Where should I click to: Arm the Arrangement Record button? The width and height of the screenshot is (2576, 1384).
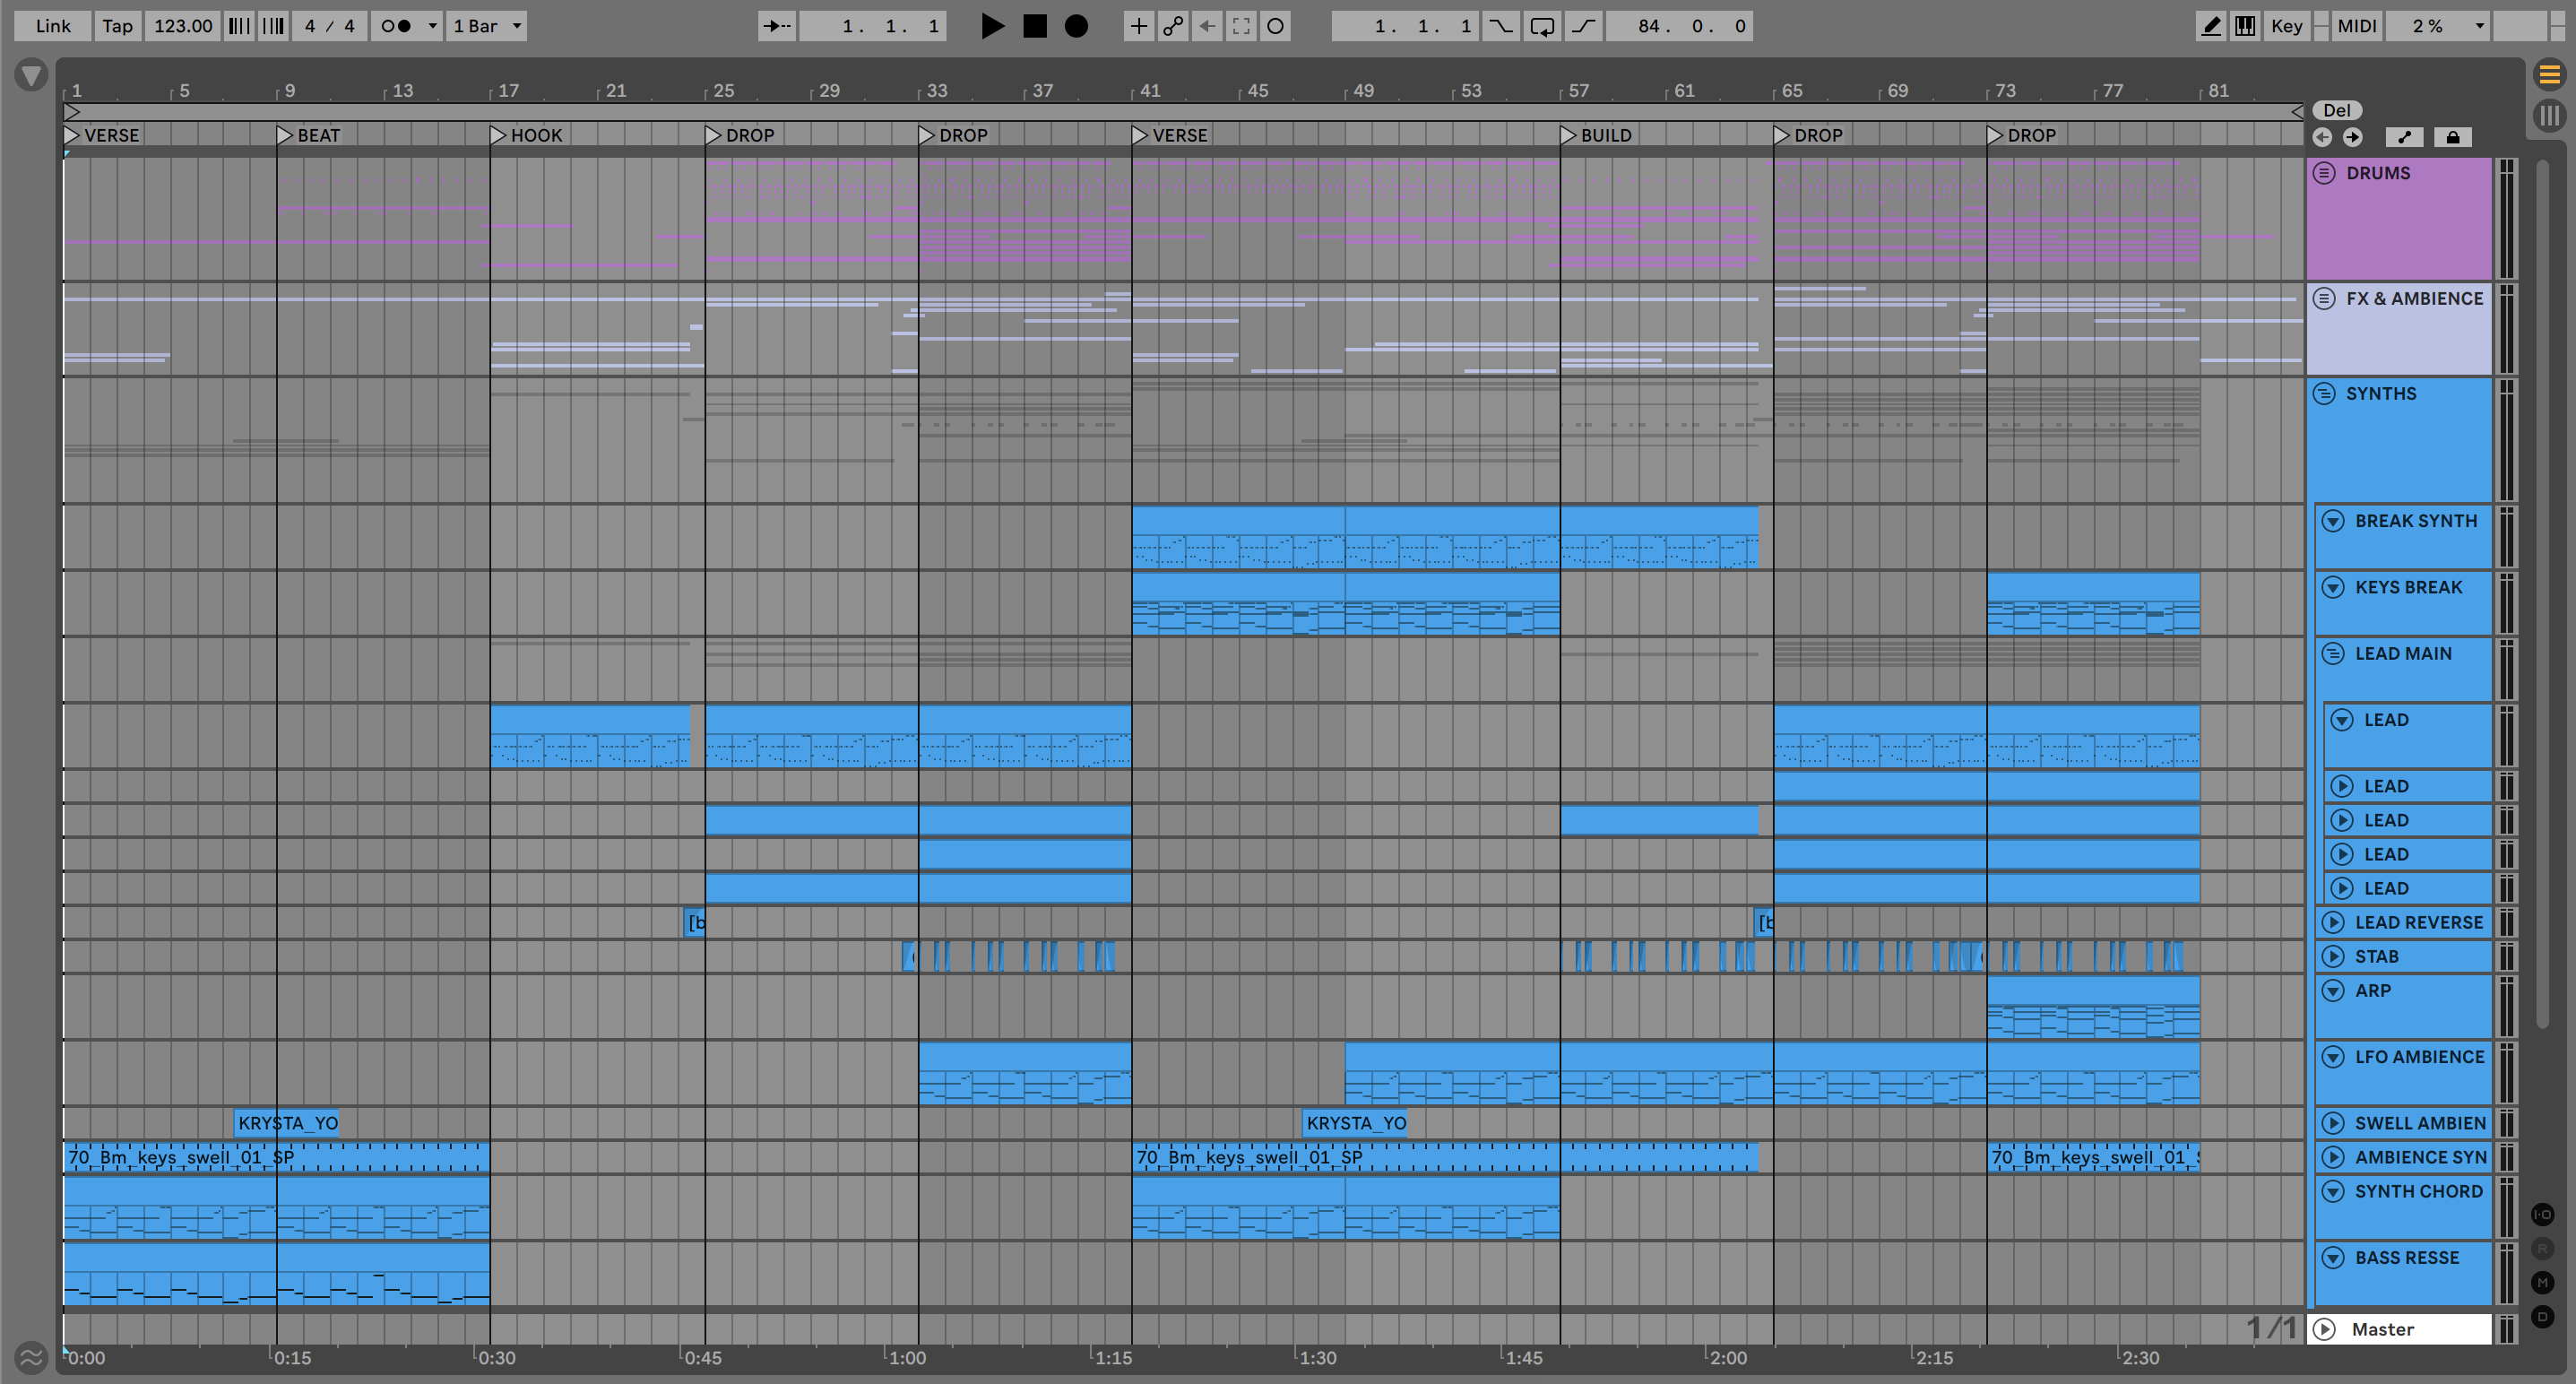click(1076, 26)
